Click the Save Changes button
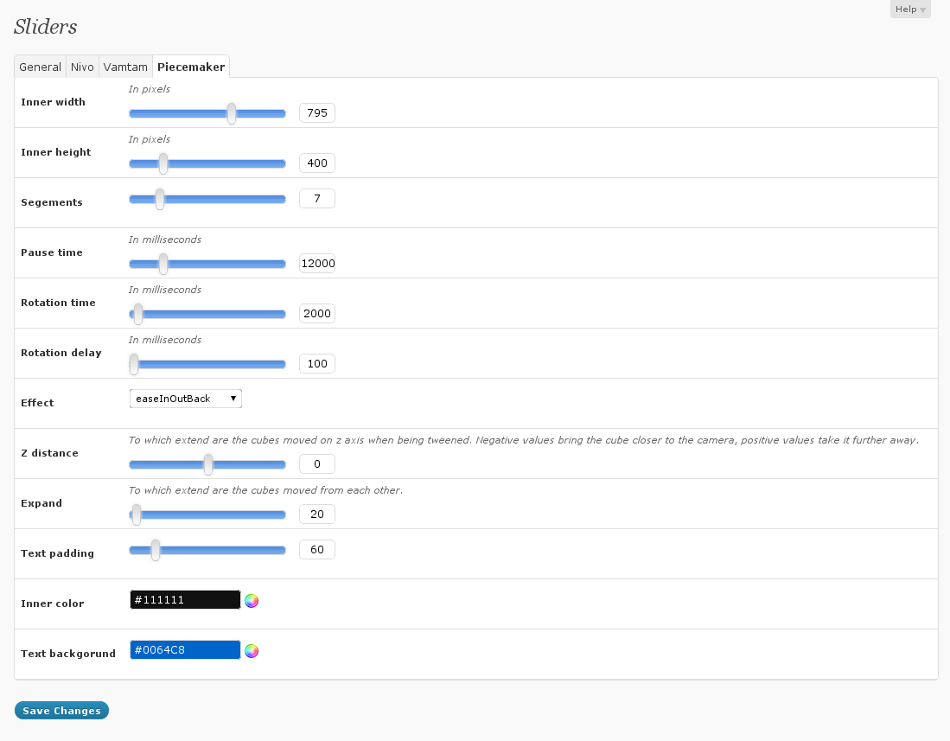The image size is (950, 741). (61, 711)
